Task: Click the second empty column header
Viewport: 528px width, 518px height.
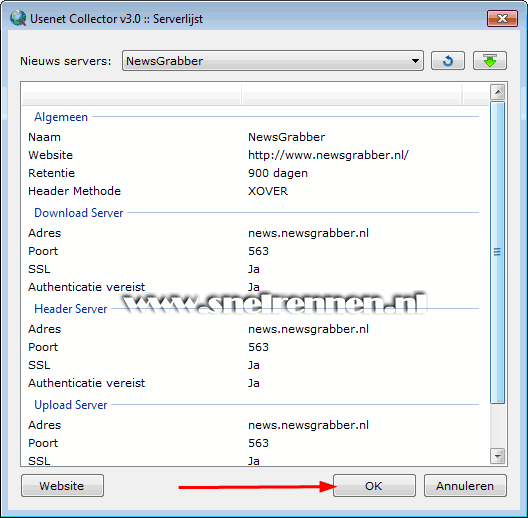Action: pyautogui.click(x=352, y=94)
